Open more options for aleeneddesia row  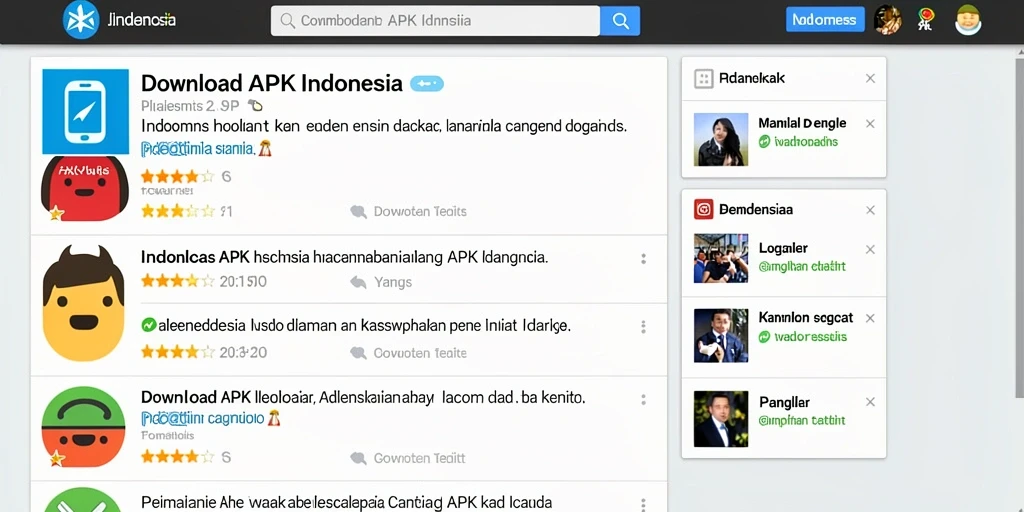[643, 327]
